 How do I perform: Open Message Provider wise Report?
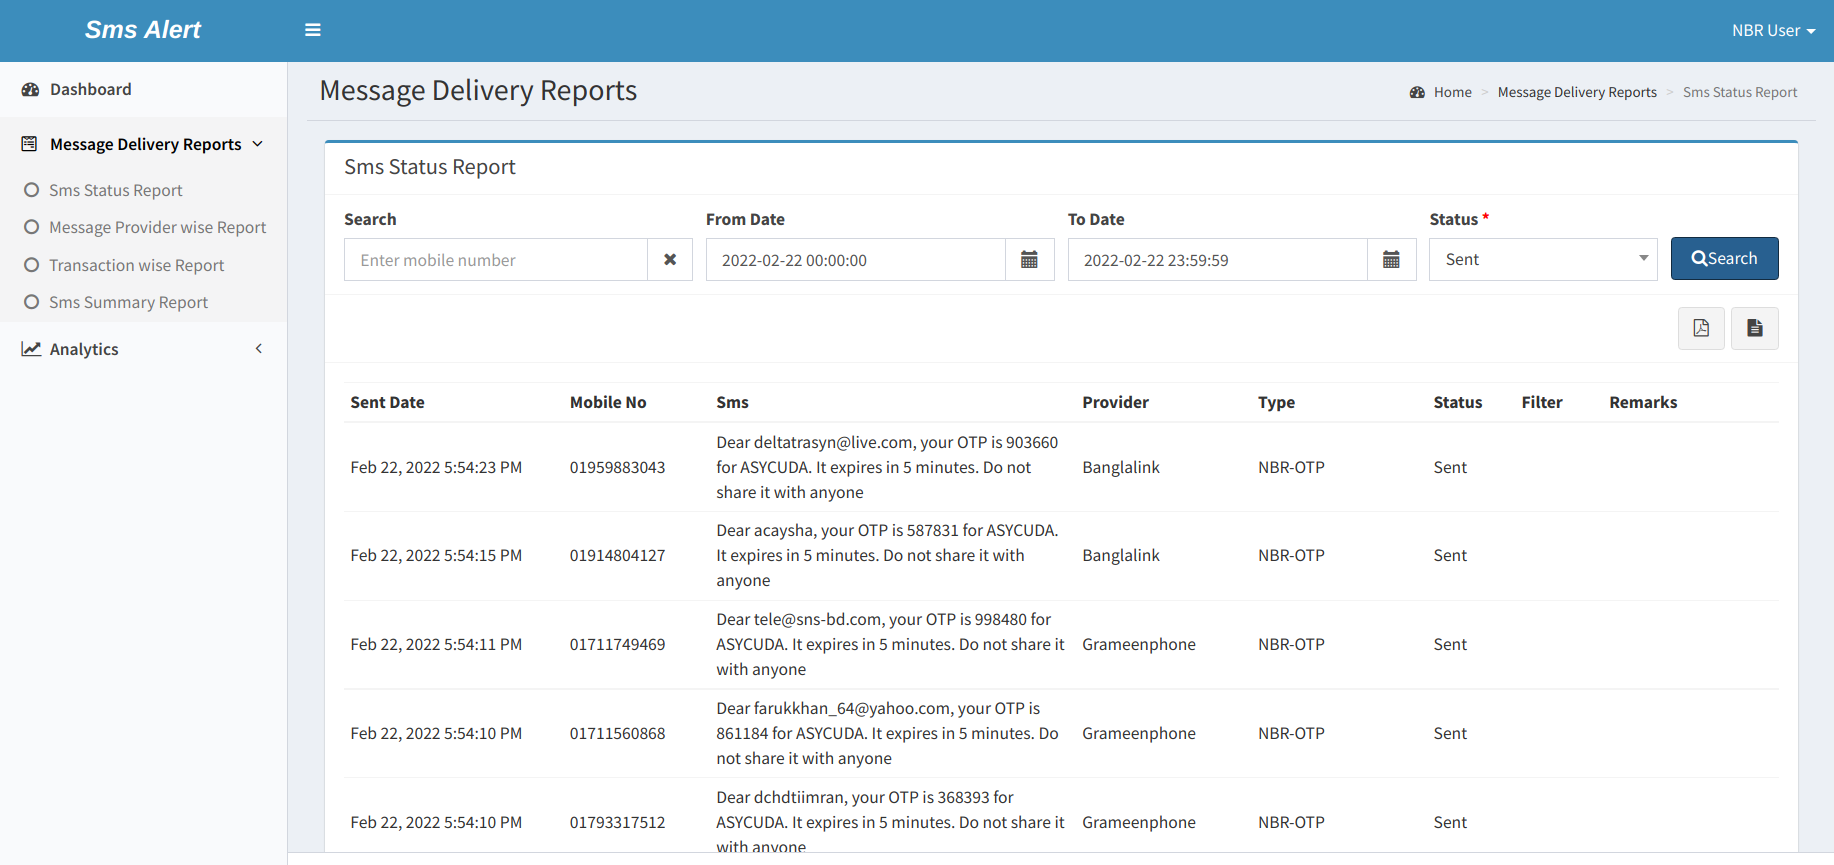point(157,227)
